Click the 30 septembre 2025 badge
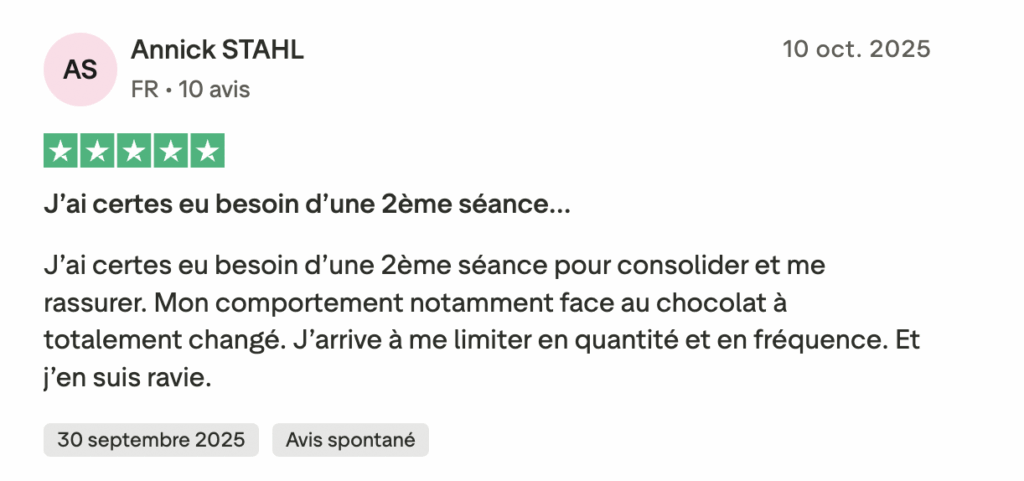Viewport: 1024px width, 481px height. coord(151,439)
